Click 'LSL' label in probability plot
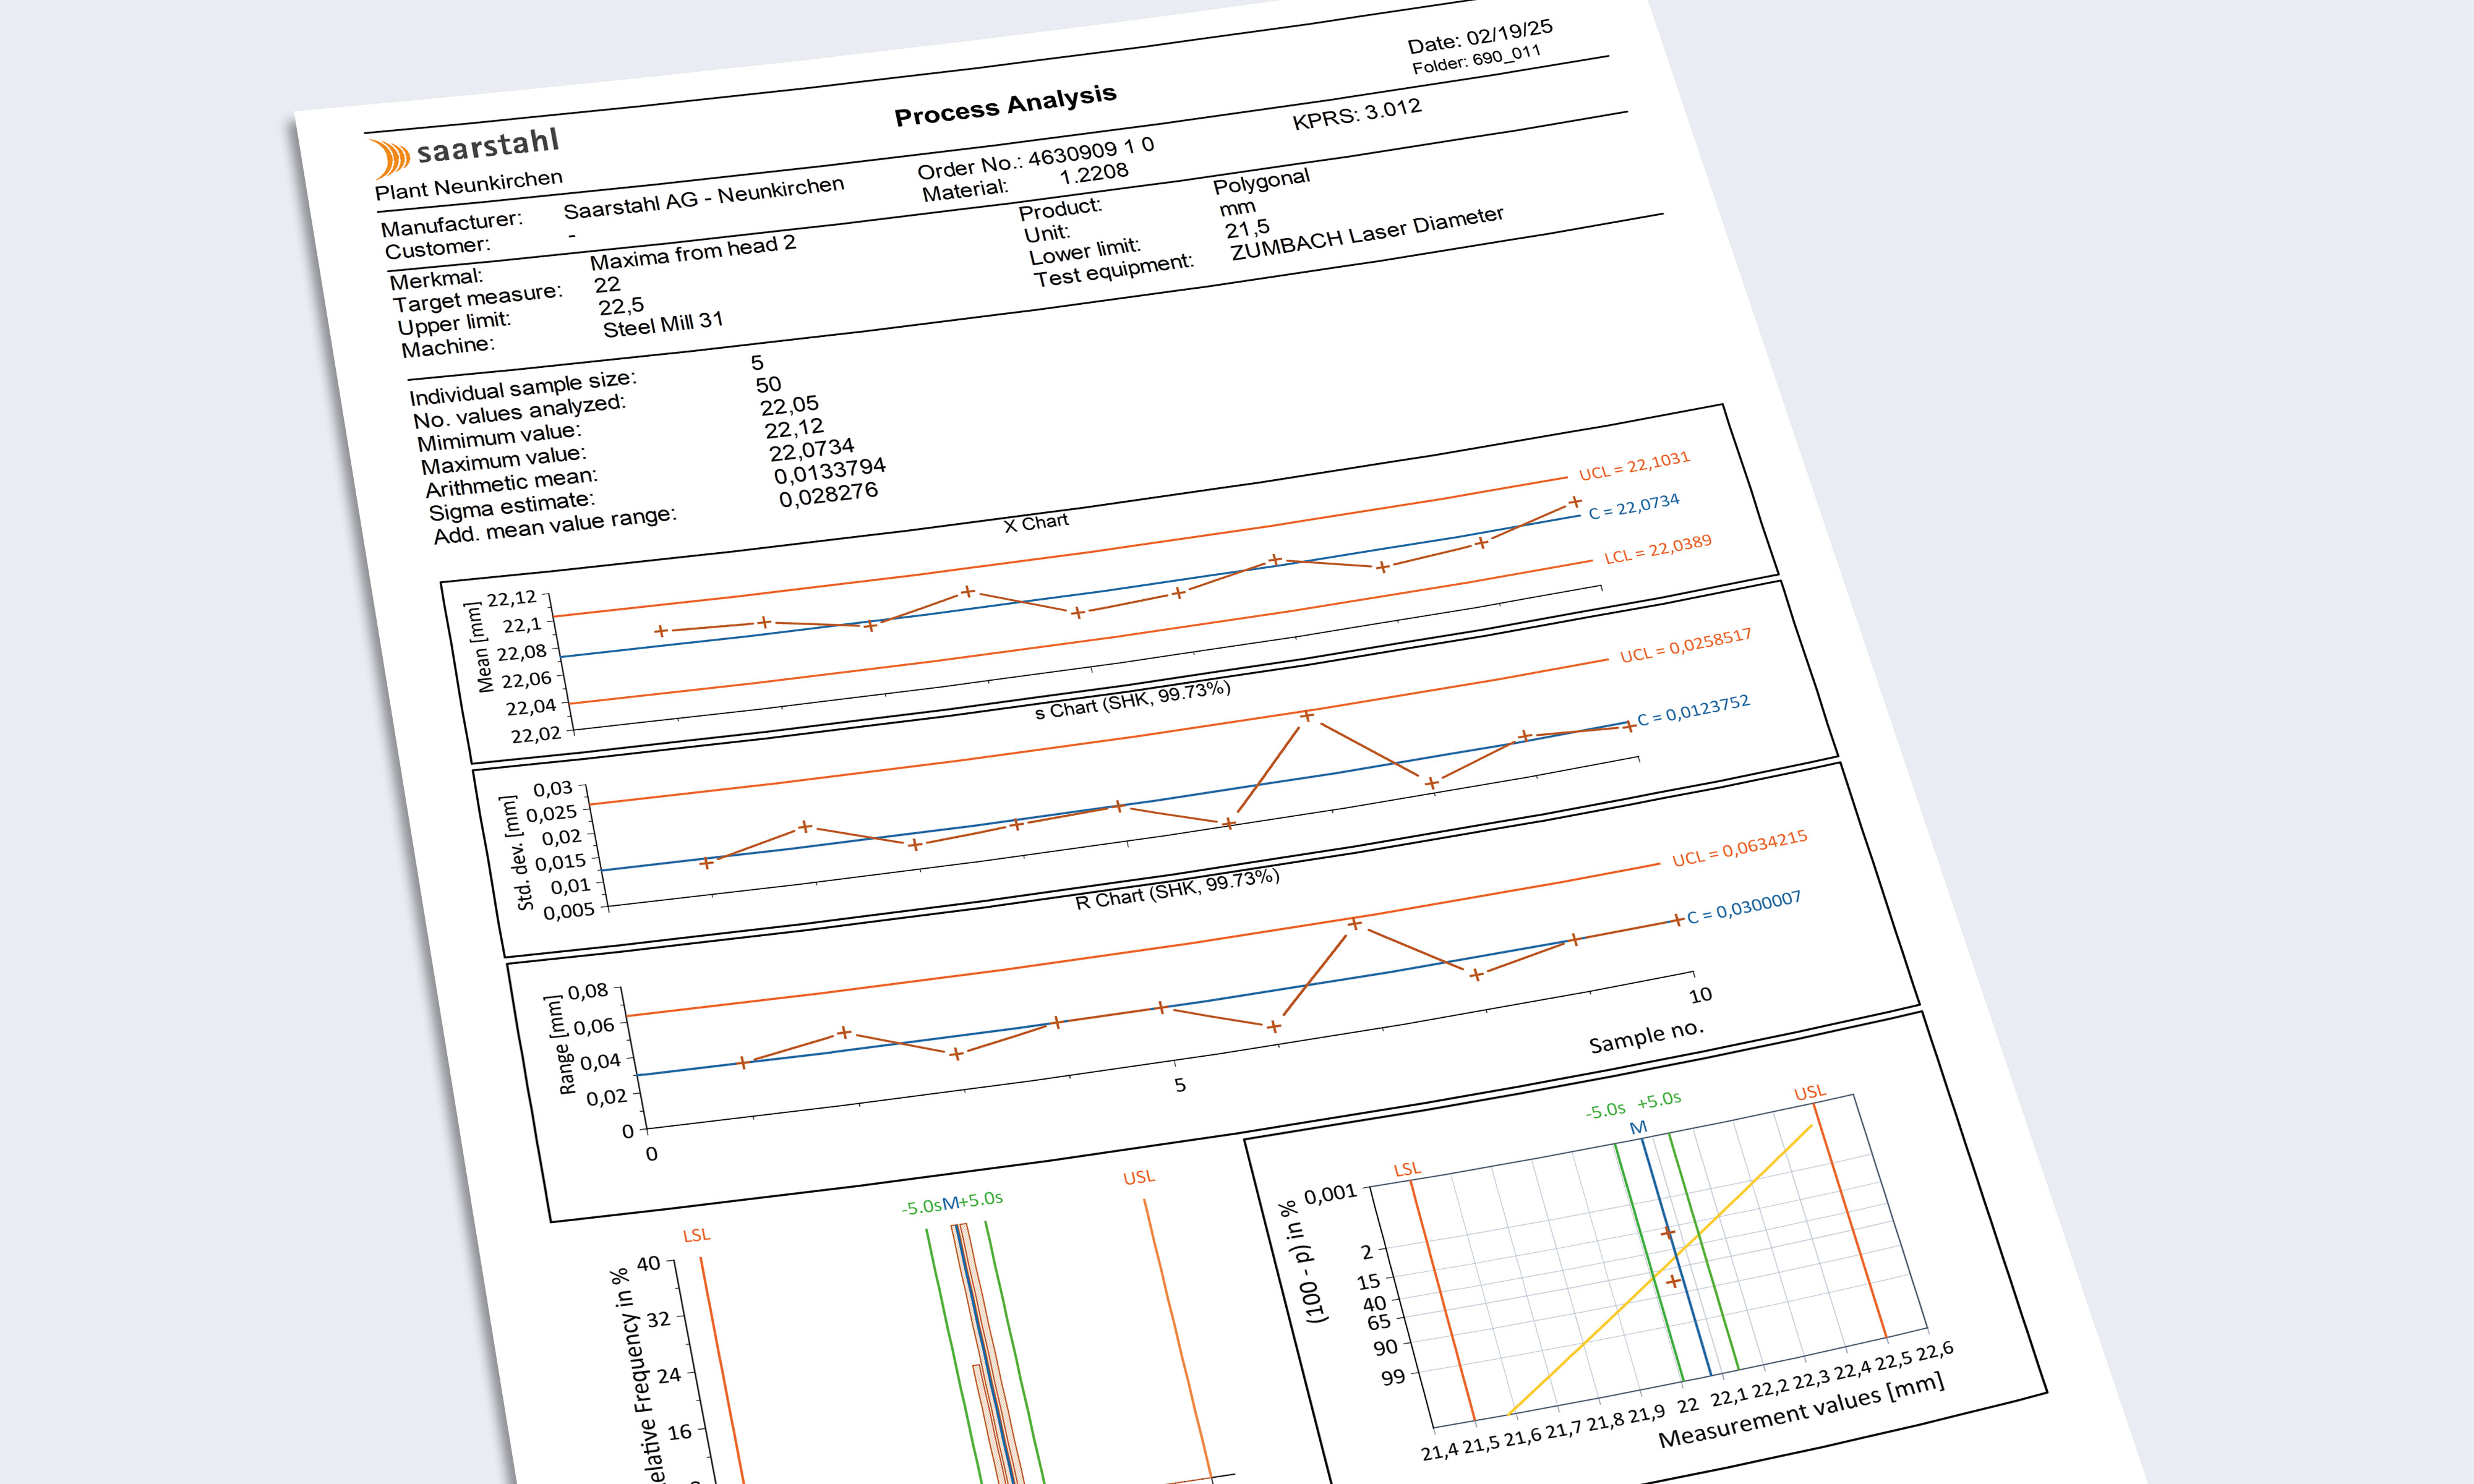The image size is (2474, 1484). [1407, 1169]
